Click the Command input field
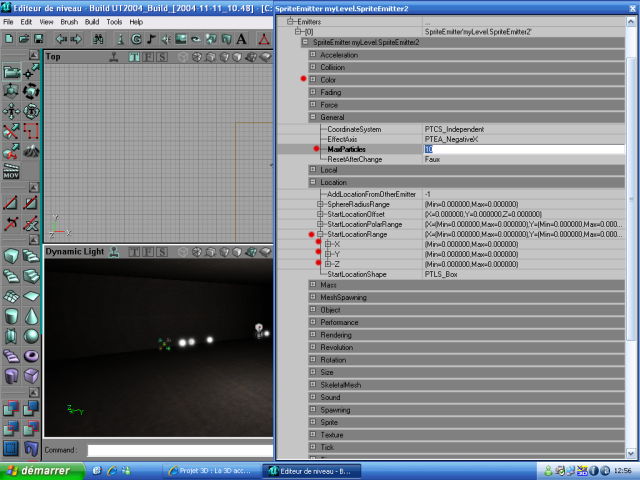640x480 pixels. tap(178, 451)
